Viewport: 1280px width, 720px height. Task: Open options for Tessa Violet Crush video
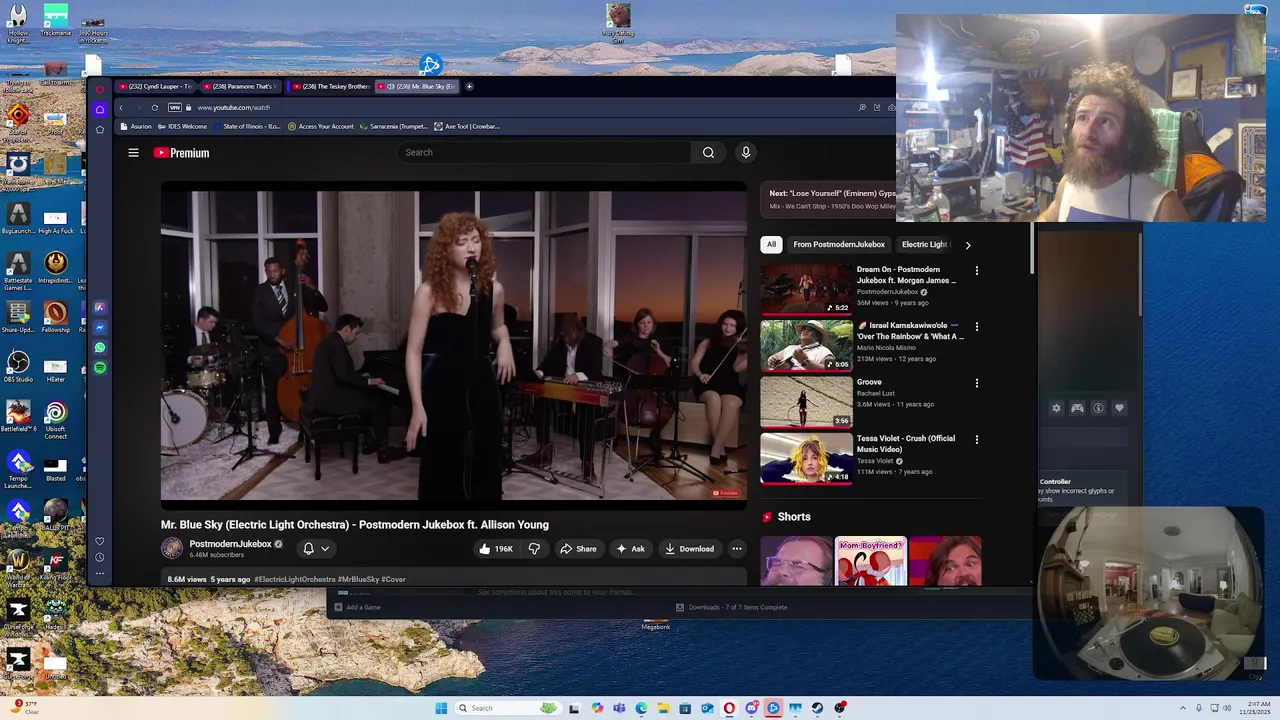(977, 440)
